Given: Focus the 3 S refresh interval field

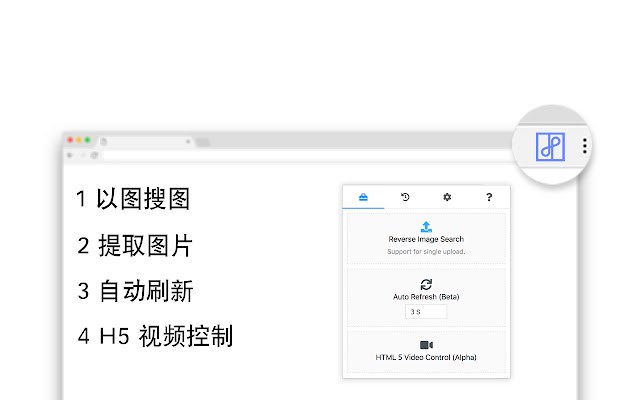Looking at the screenshot, I should click(426, 312).
